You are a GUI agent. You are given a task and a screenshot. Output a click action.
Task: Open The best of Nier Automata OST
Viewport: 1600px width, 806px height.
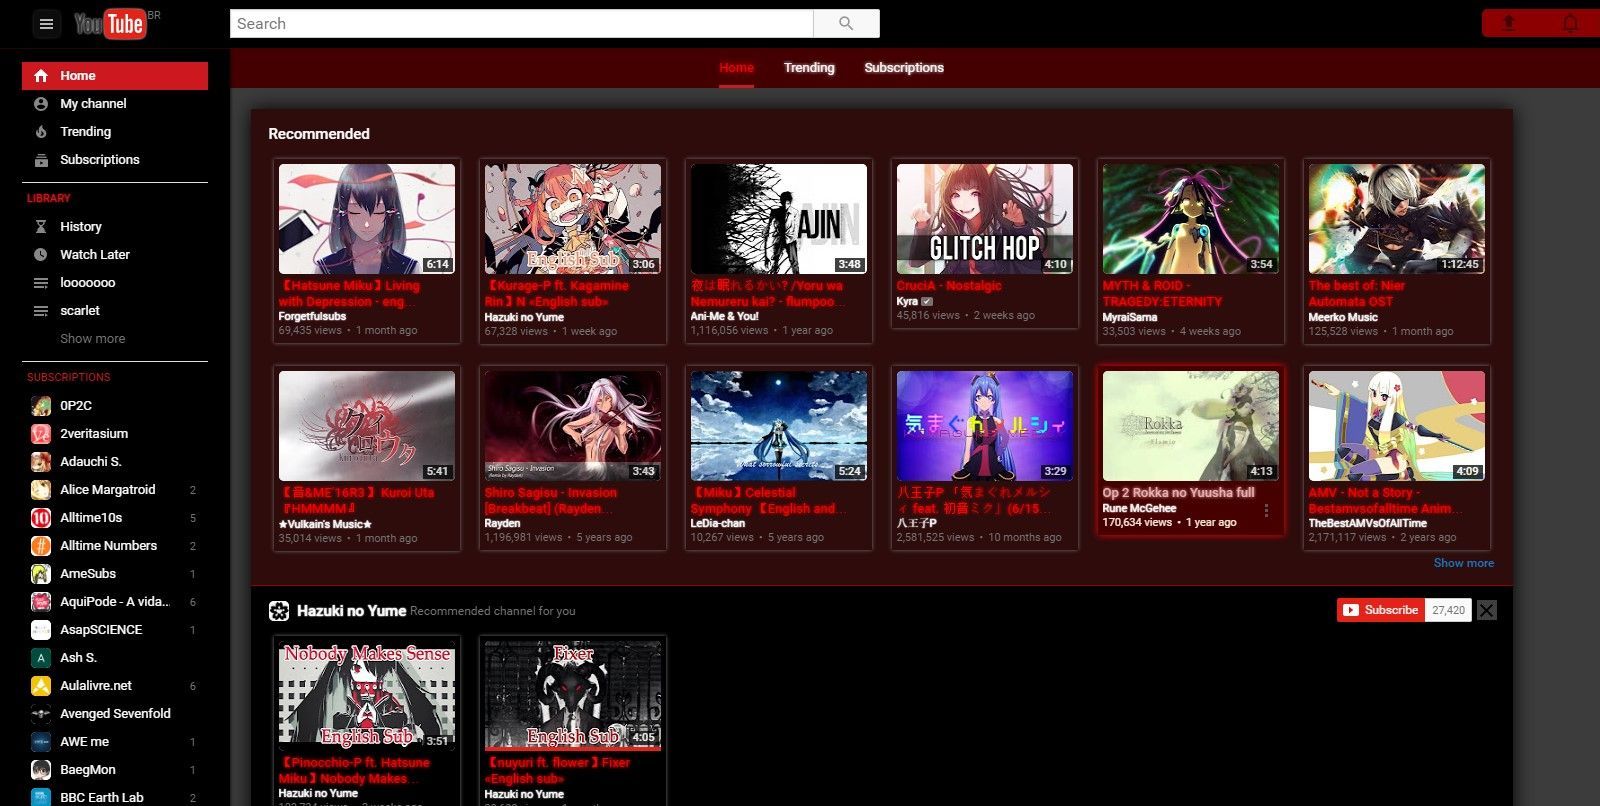click(1357, 293)
